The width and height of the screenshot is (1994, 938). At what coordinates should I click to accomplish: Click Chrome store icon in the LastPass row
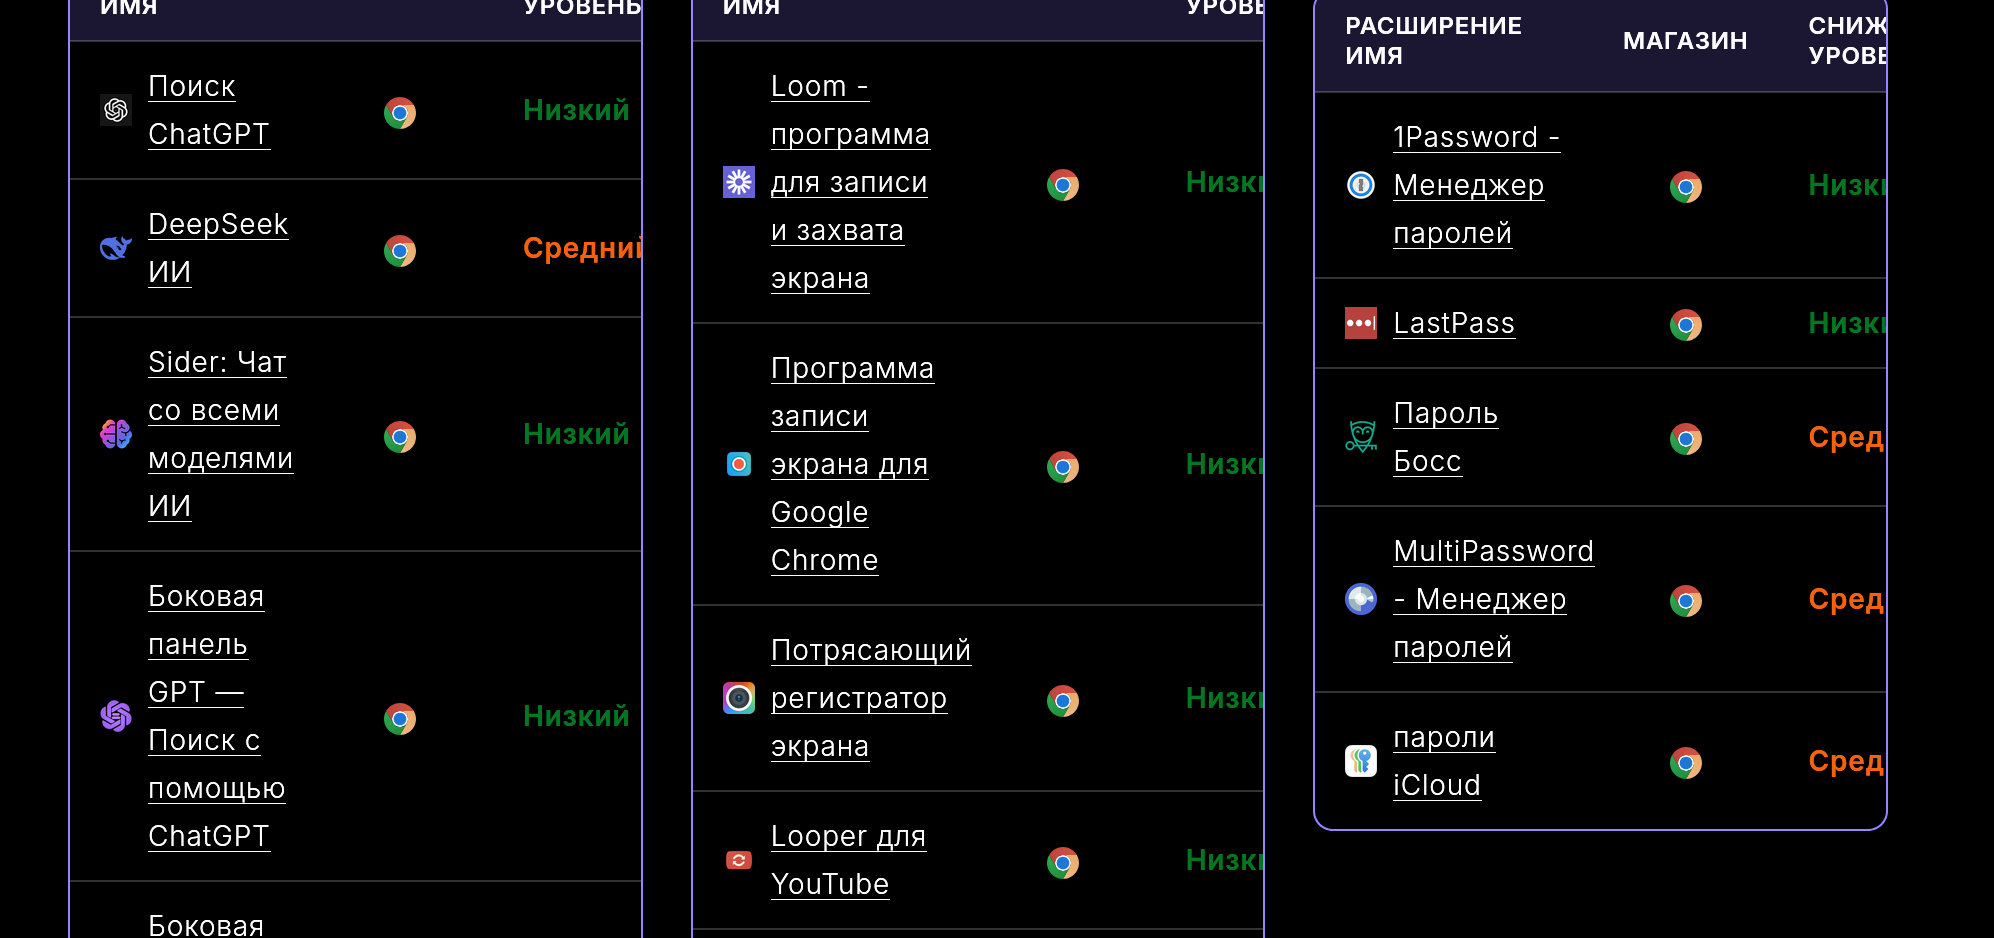point(1686,325)
